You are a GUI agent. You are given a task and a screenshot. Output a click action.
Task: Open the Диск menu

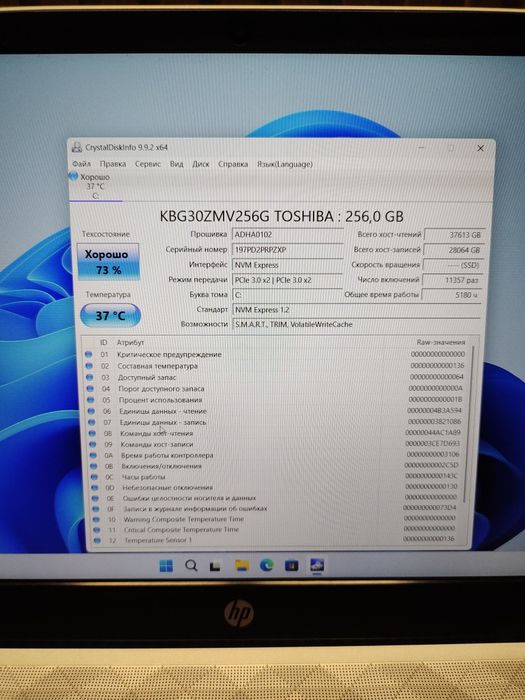(x=200, y=164)
